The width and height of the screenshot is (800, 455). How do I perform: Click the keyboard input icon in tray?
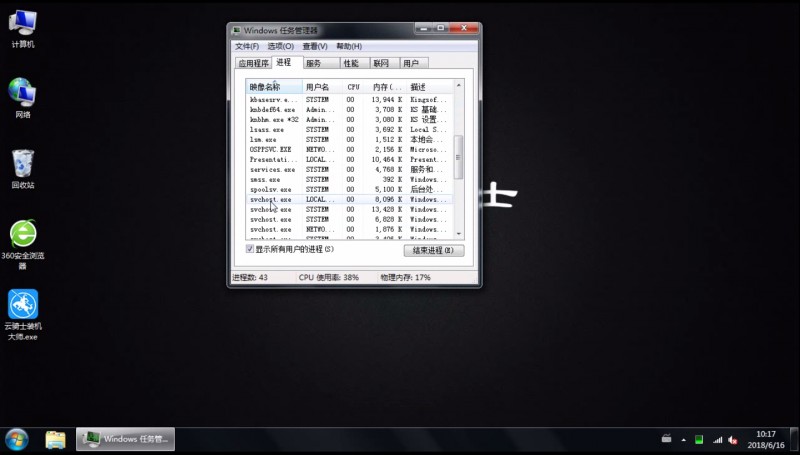tap(666, 439)
